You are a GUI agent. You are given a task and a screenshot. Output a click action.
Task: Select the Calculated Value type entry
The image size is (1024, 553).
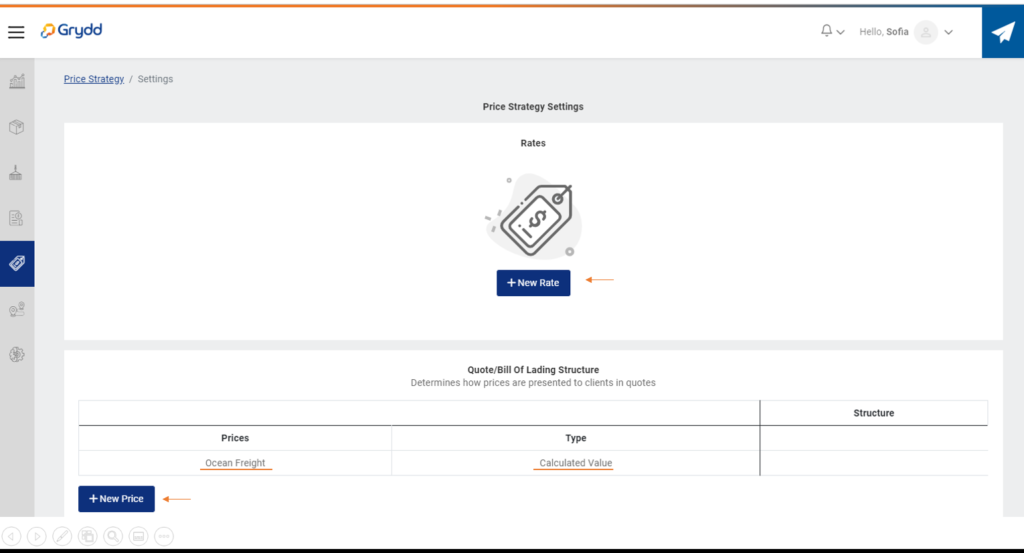[x=575, y=463]
